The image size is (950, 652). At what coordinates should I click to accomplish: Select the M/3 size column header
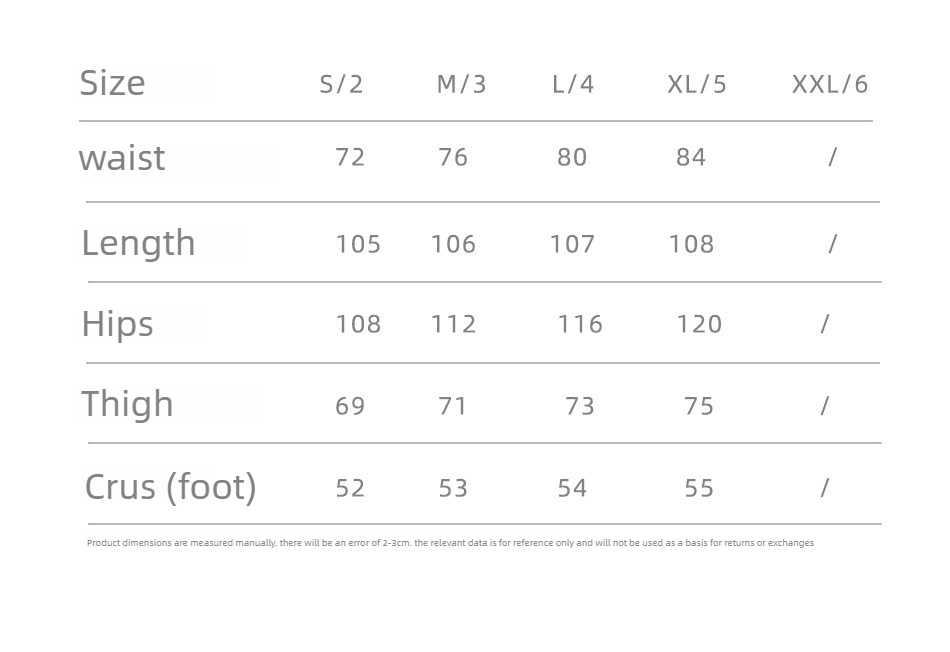point(462,84)
